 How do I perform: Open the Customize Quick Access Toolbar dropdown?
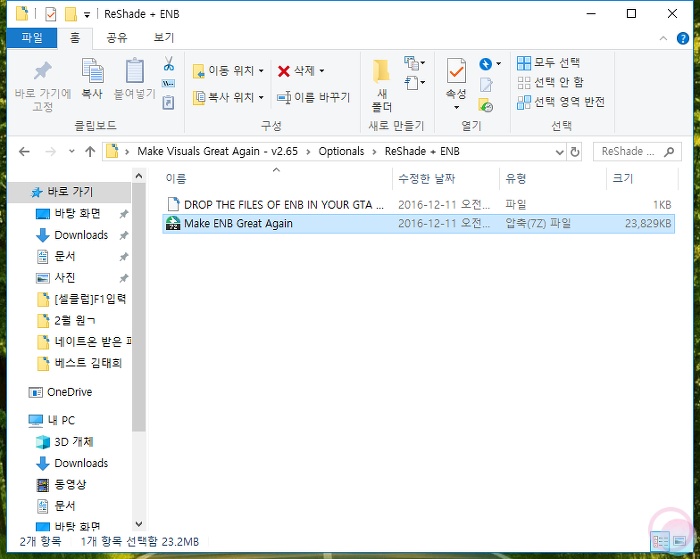click(87, 15)
